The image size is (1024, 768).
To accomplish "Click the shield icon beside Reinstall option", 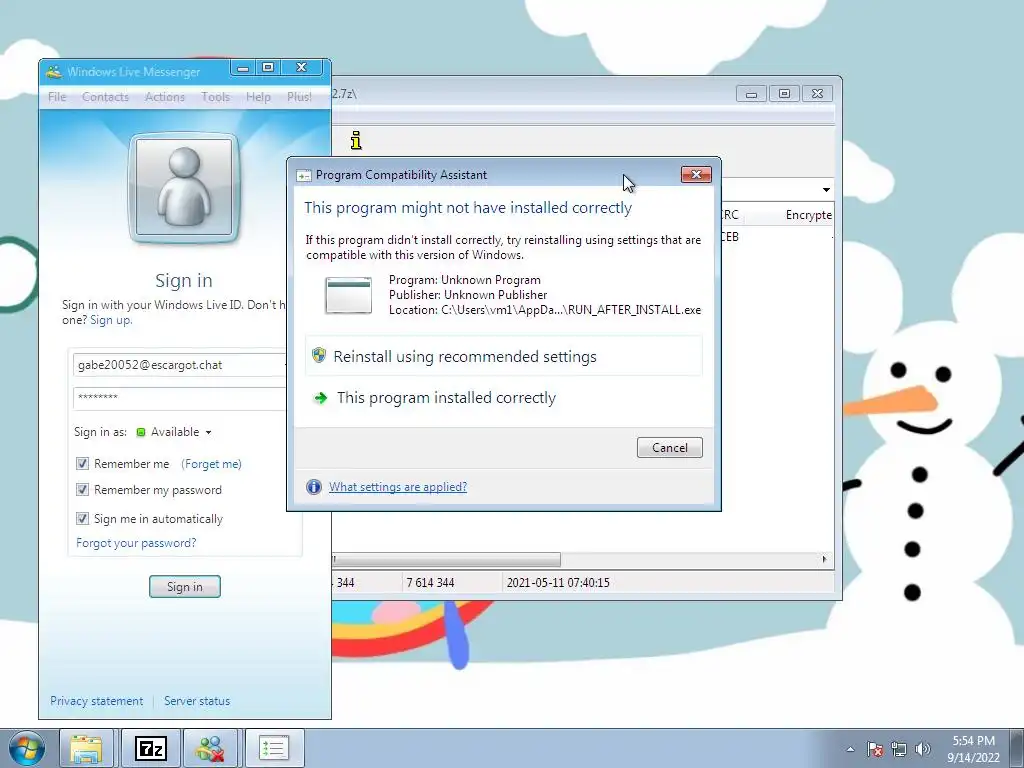I will [x=319, y=355].
